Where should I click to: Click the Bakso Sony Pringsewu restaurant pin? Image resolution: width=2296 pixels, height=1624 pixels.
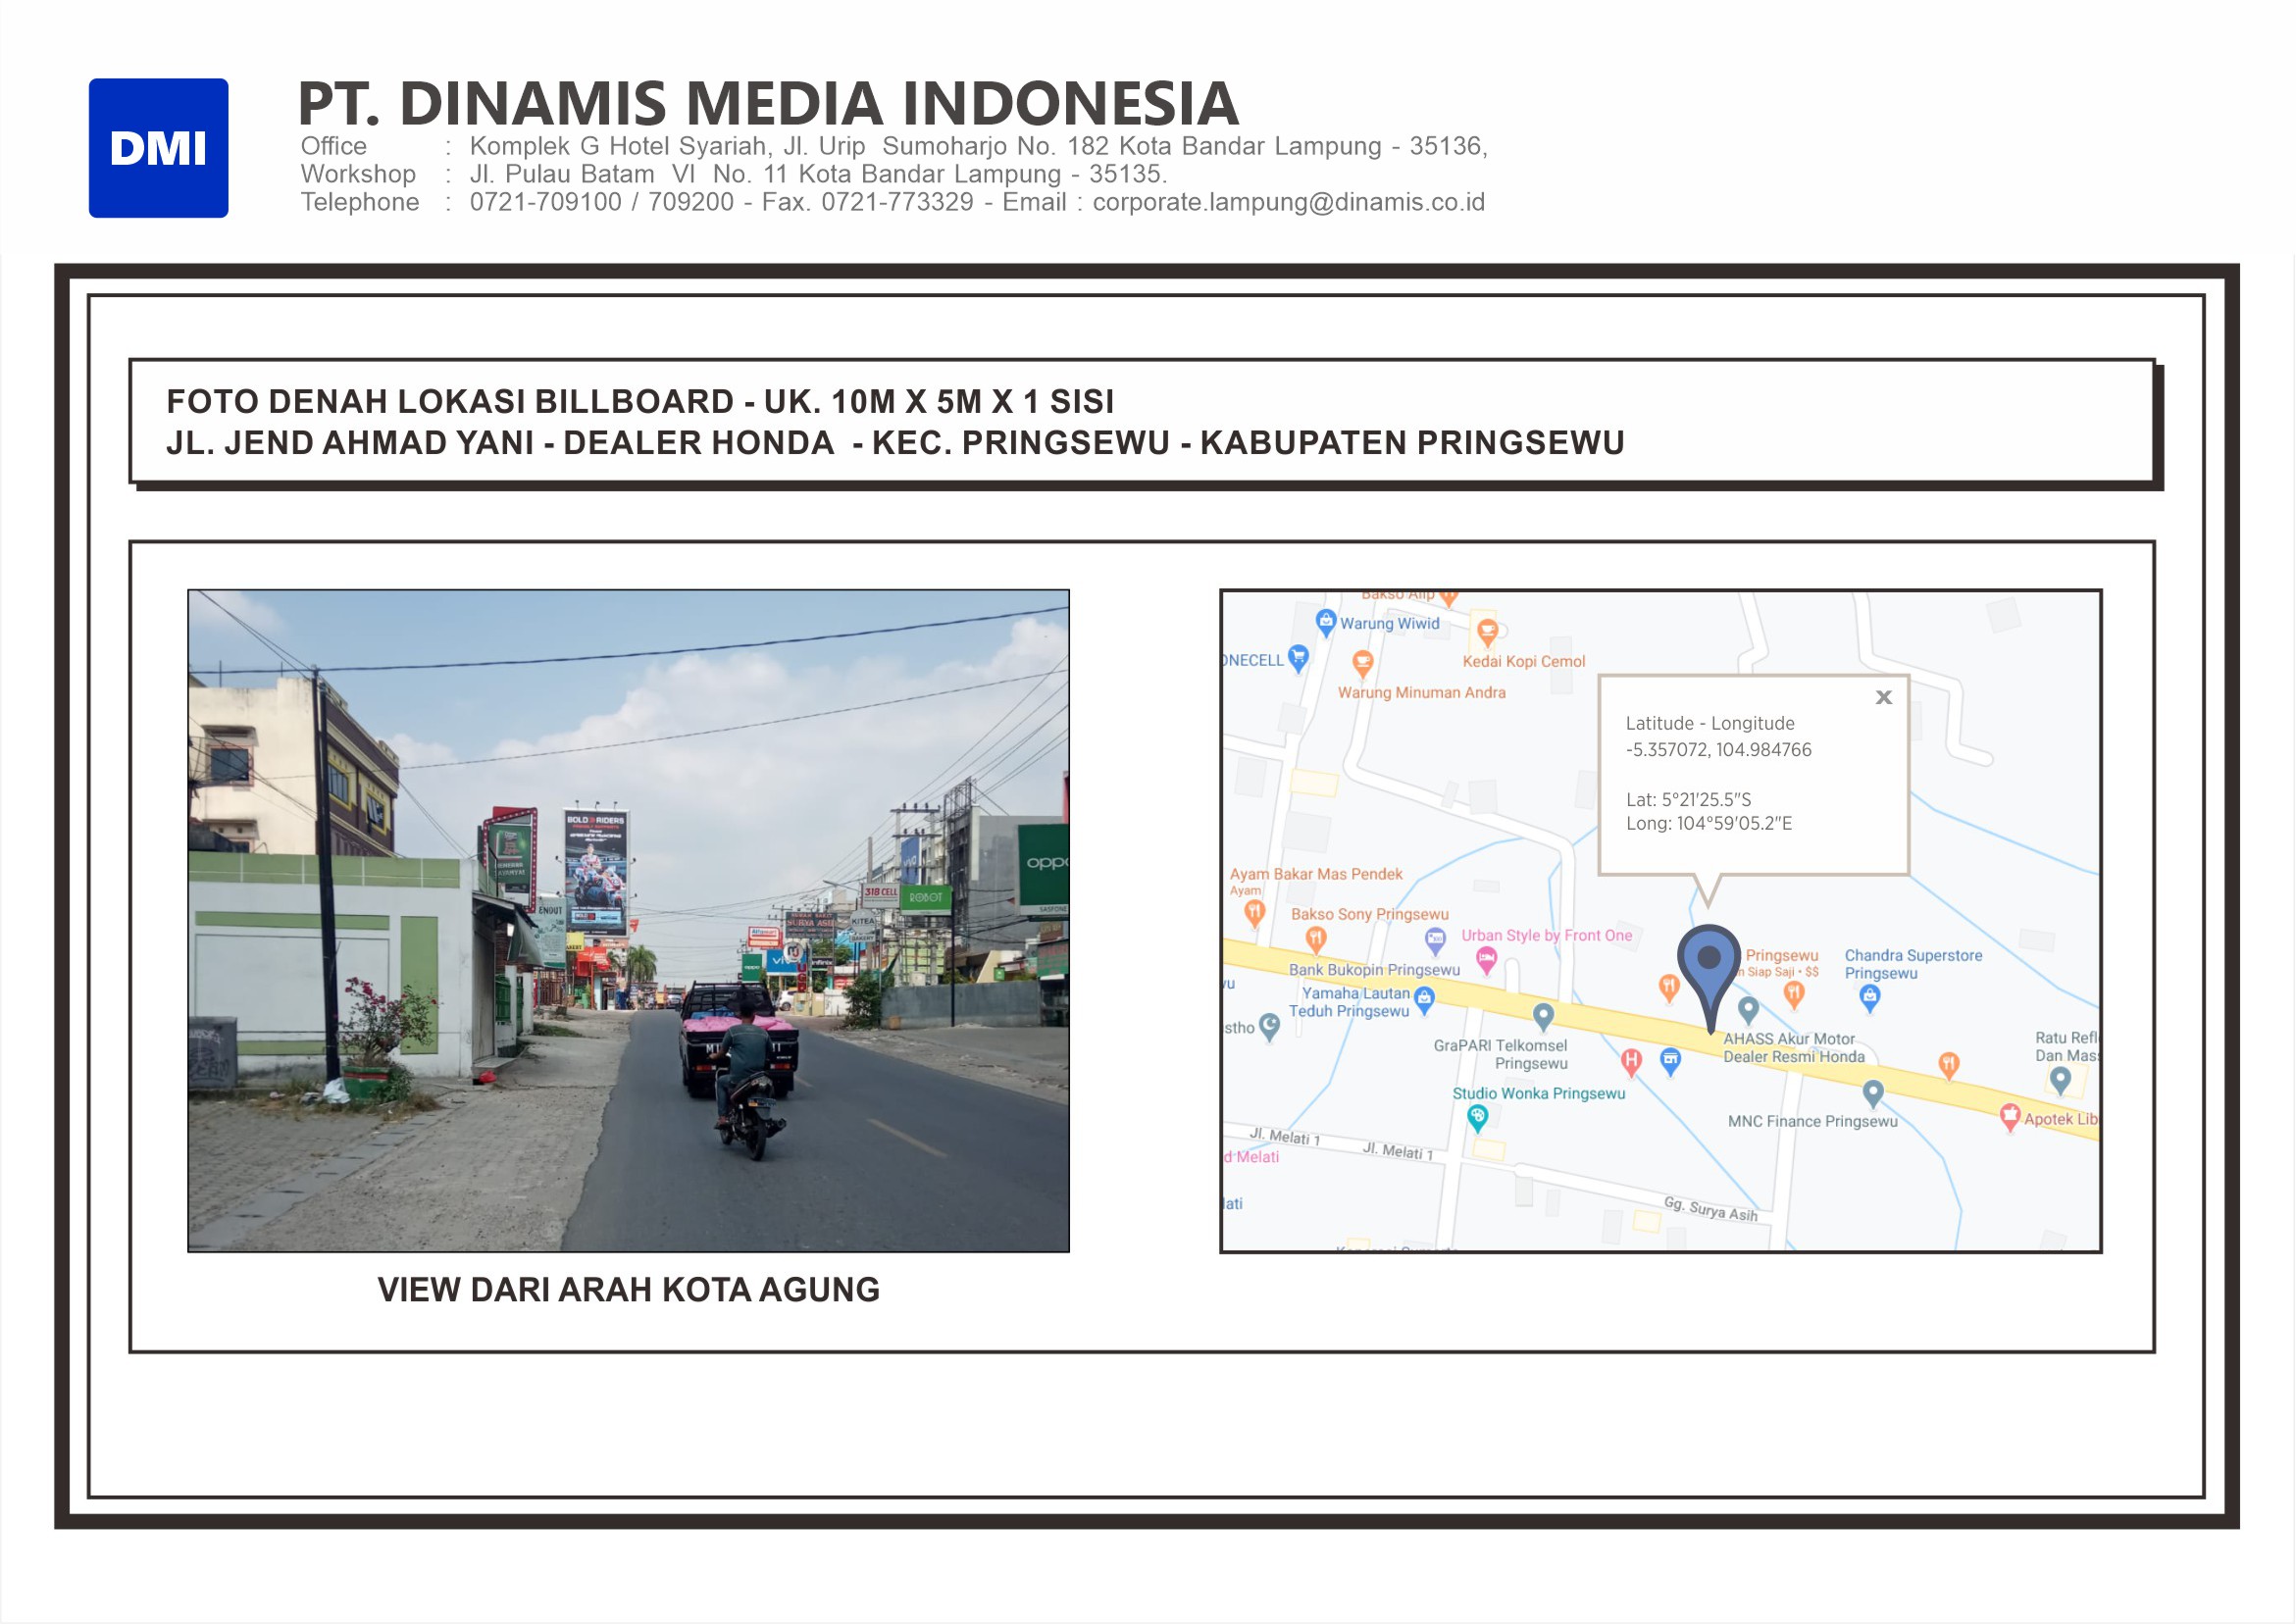[1316, 939]
